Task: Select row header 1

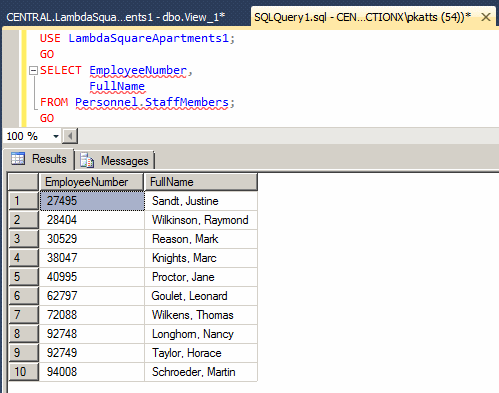Action: (x=23, y=201)
